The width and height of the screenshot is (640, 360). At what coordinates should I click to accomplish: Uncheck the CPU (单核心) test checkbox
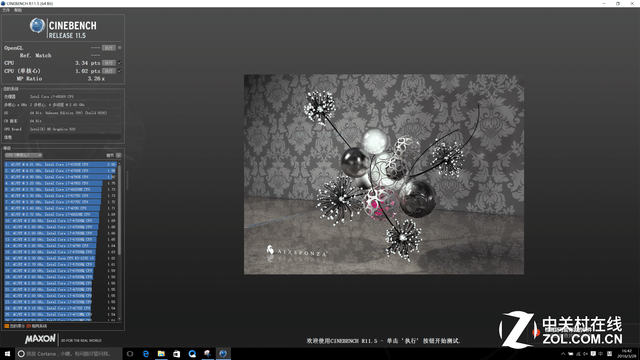120,71
